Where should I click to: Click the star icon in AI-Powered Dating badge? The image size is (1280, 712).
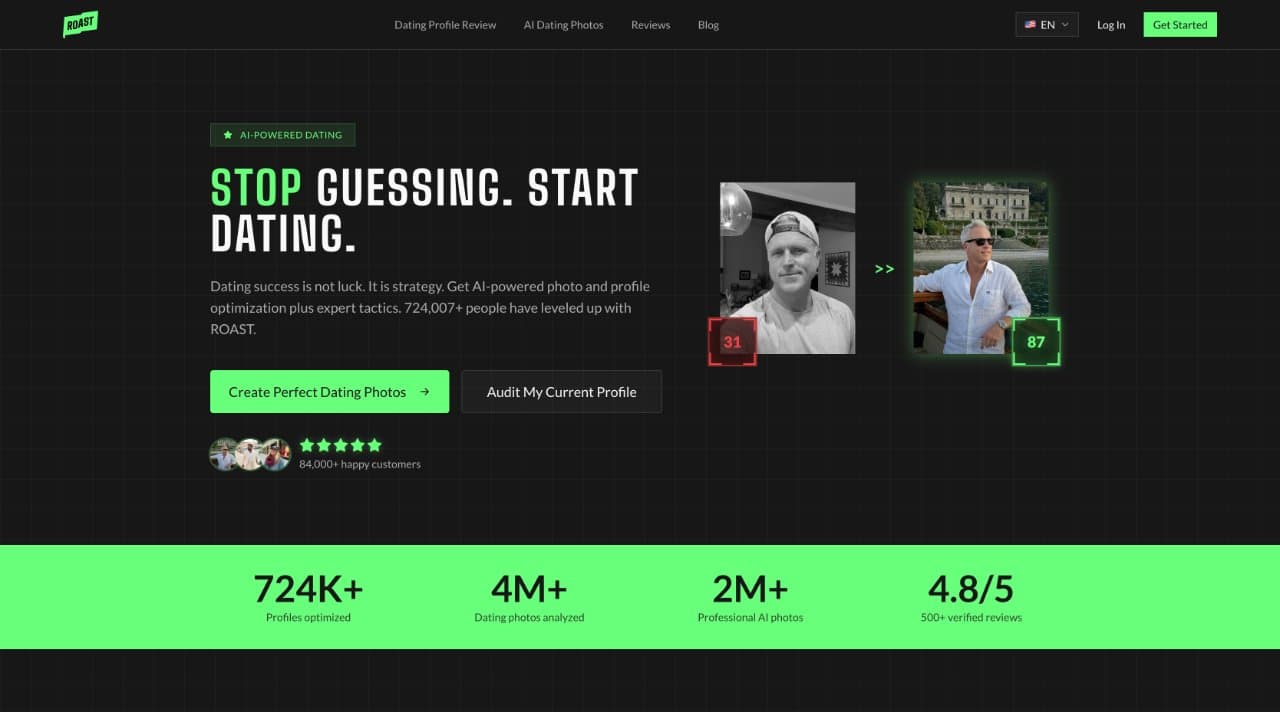click(228, 135)
